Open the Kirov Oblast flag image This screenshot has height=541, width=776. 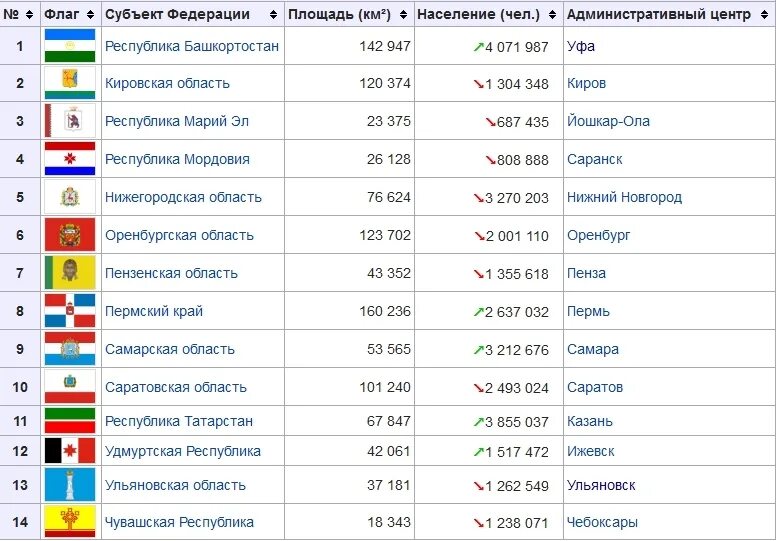coord(70,83)
